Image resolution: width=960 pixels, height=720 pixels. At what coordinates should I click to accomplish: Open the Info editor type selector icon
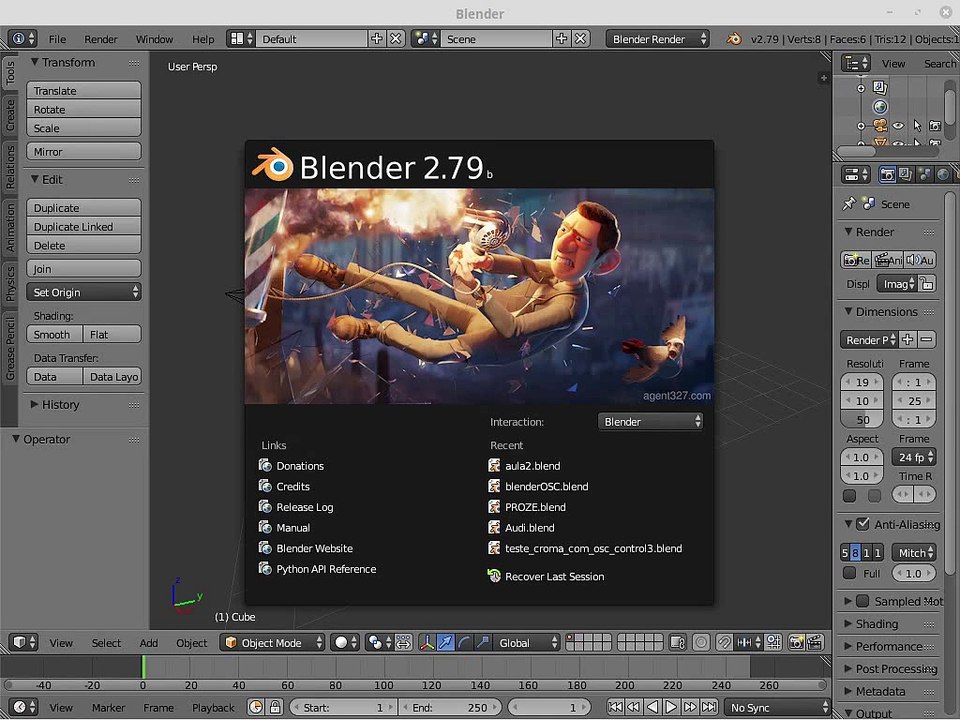pyautogui.click(x=23, y=39)
